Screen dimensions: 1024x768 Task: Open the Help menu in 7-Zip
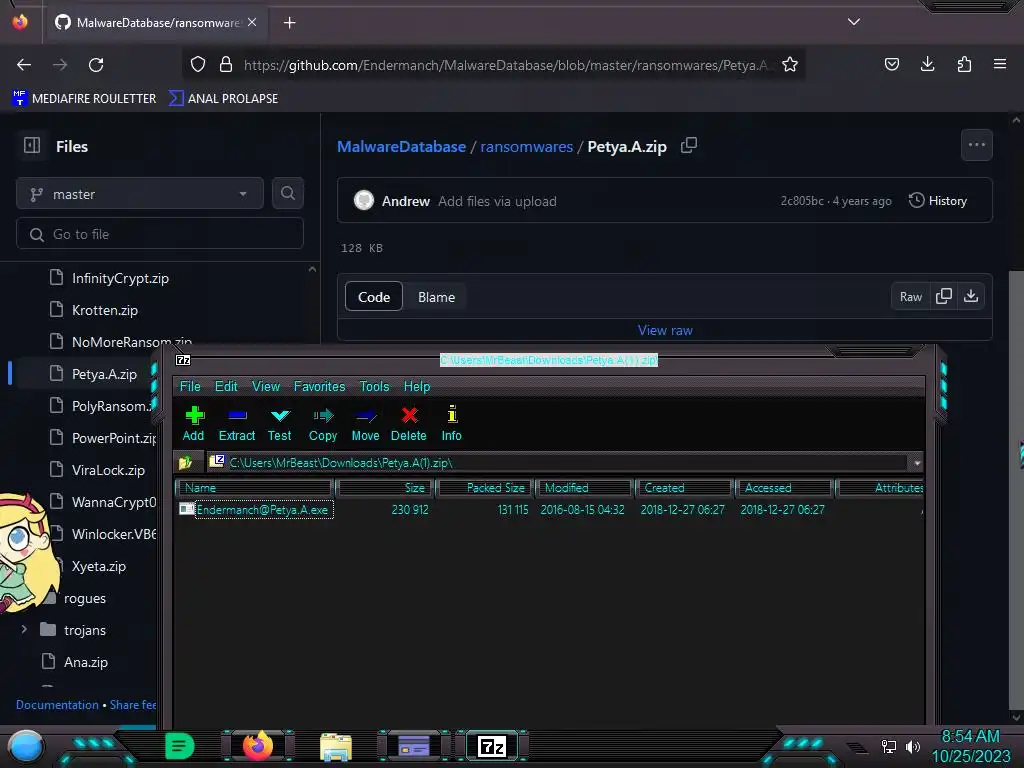click(x=417, y=386)
